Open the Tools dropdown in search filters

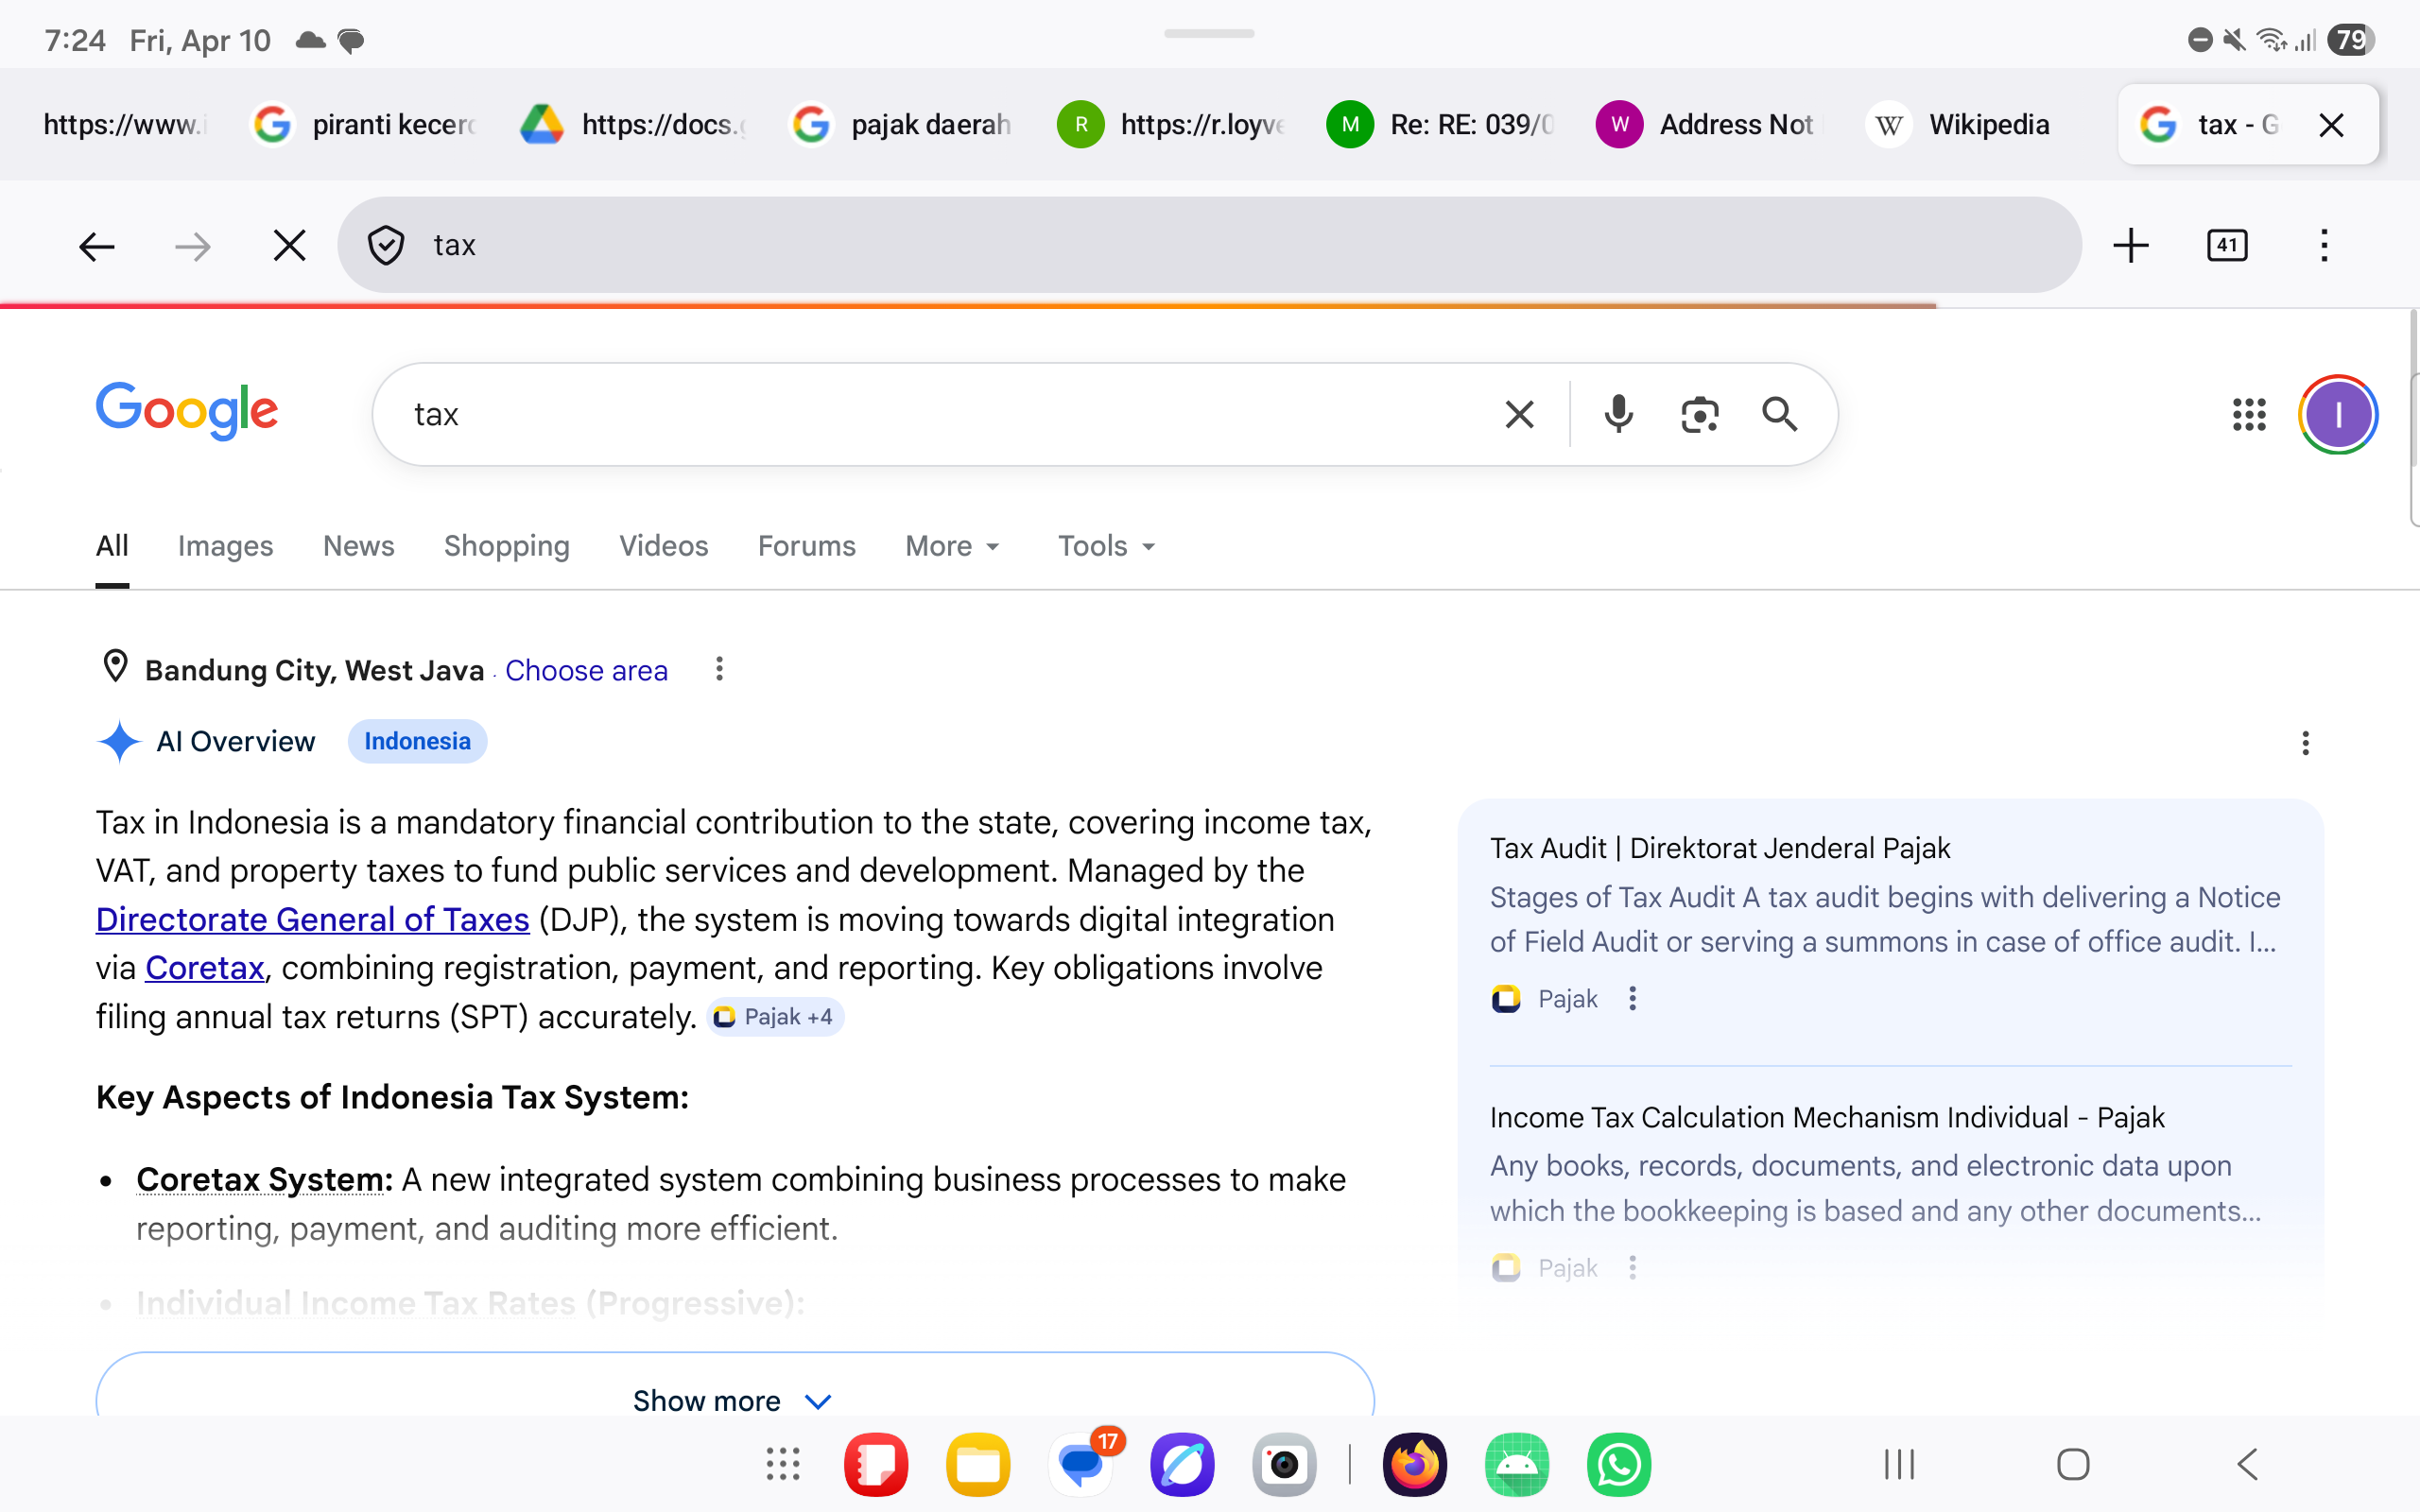[x=1104, y=546]
